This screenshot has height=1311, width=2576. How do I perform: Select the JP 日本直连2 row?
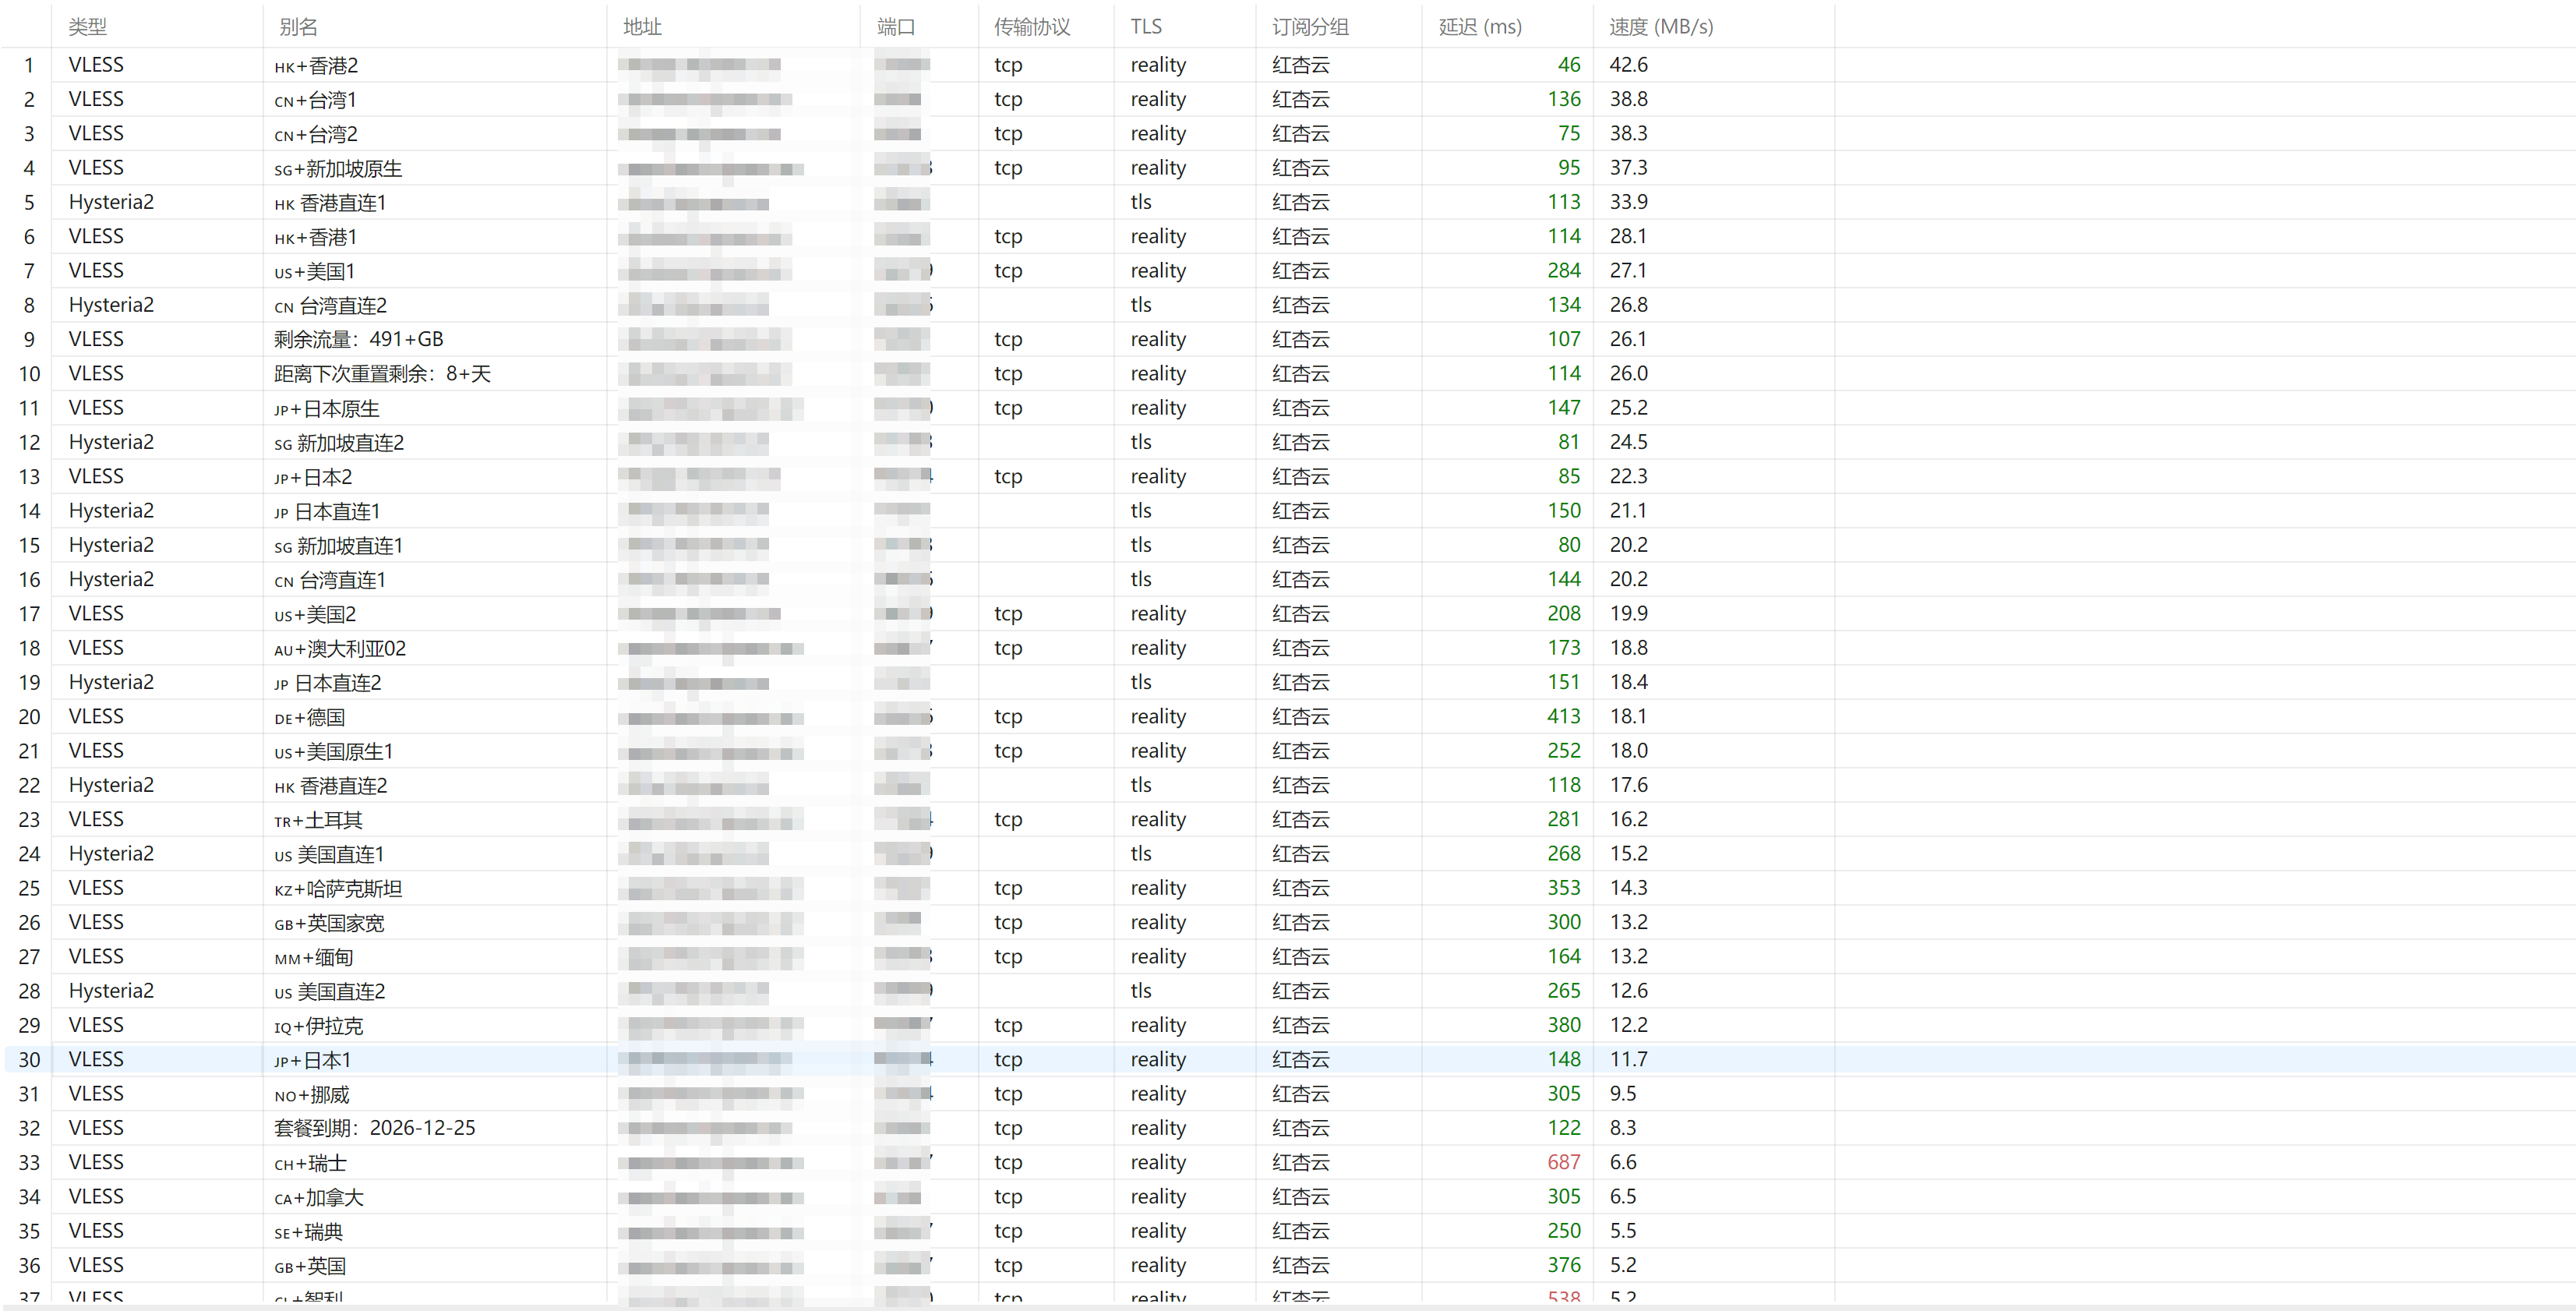pos(1288,682)
